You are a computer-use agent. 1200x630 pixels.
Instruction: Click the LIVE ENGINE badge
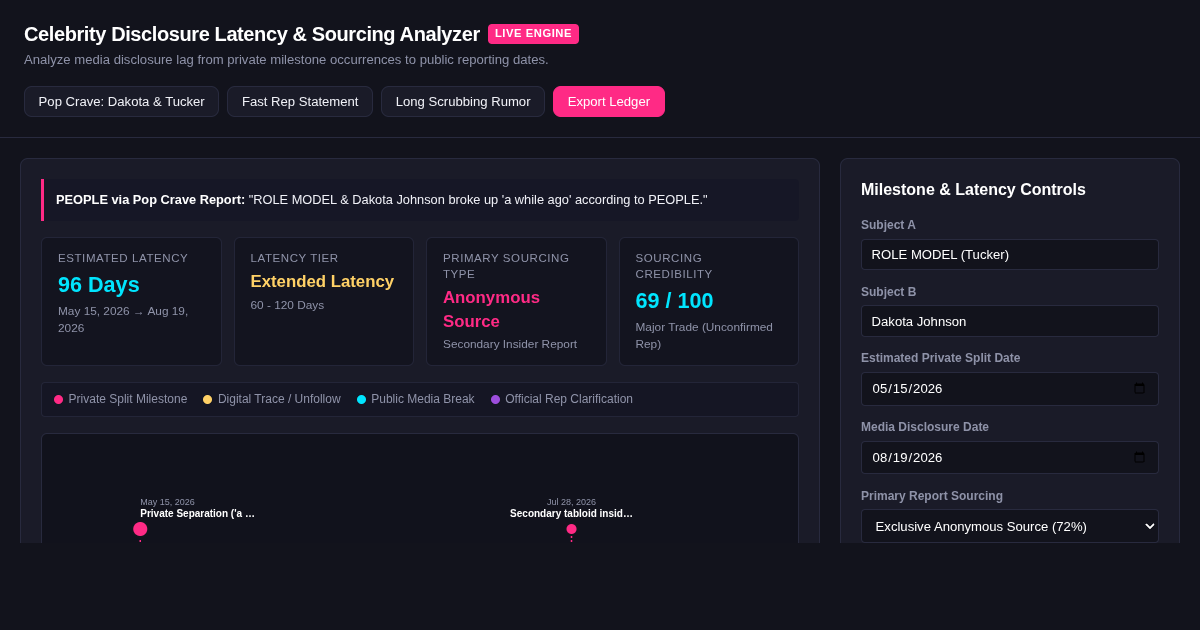click(533, 34)
